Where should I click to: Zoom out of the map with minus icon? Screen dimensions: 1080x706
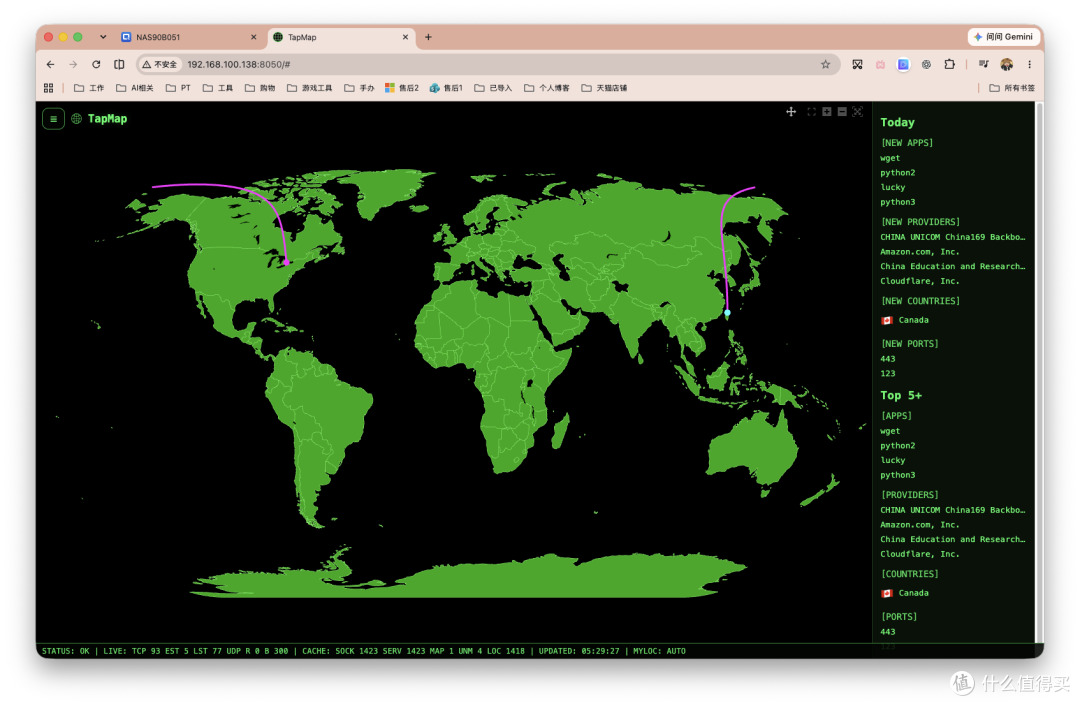pyautogui.click(x=842, y=112)
